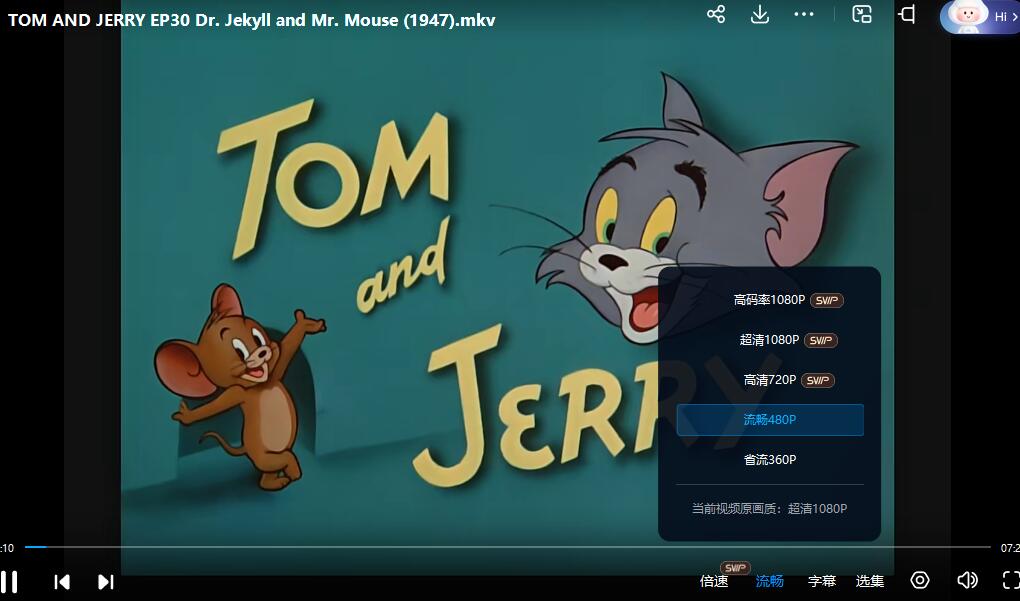Image resolution: width=1020 pixels, height=601 pixels.
Task: Open the 字幕 subtitles menu
Action: click(822, 581)
